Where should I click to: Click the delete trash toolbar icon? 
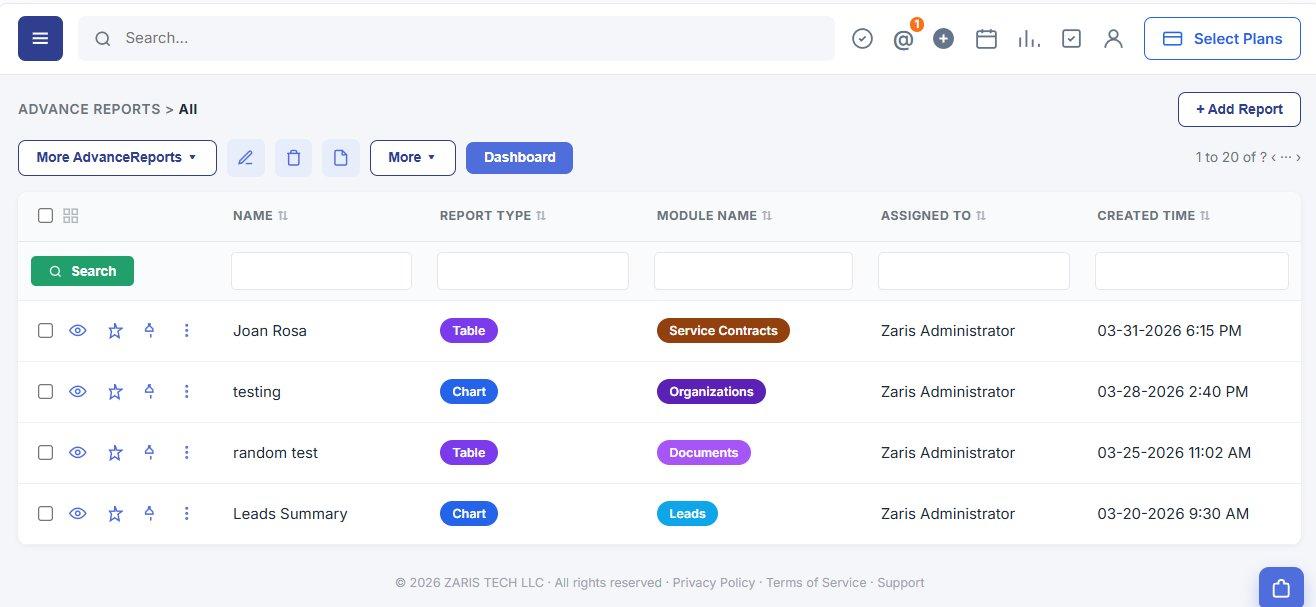pos(293,158)
